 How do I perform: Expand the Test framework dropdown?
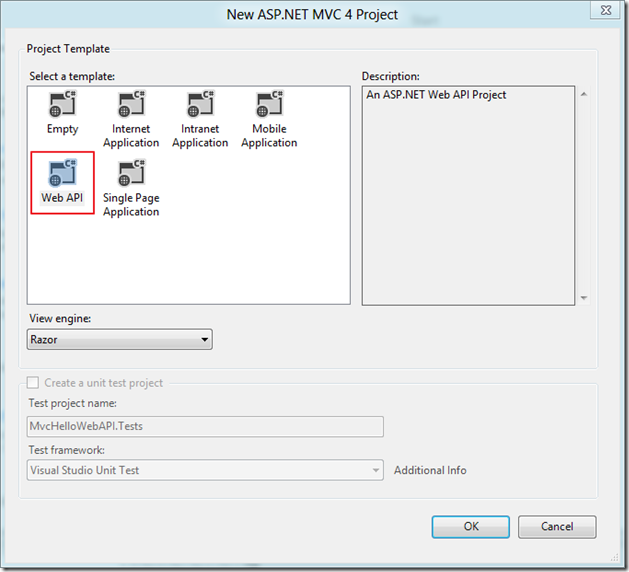pos(205,470)
